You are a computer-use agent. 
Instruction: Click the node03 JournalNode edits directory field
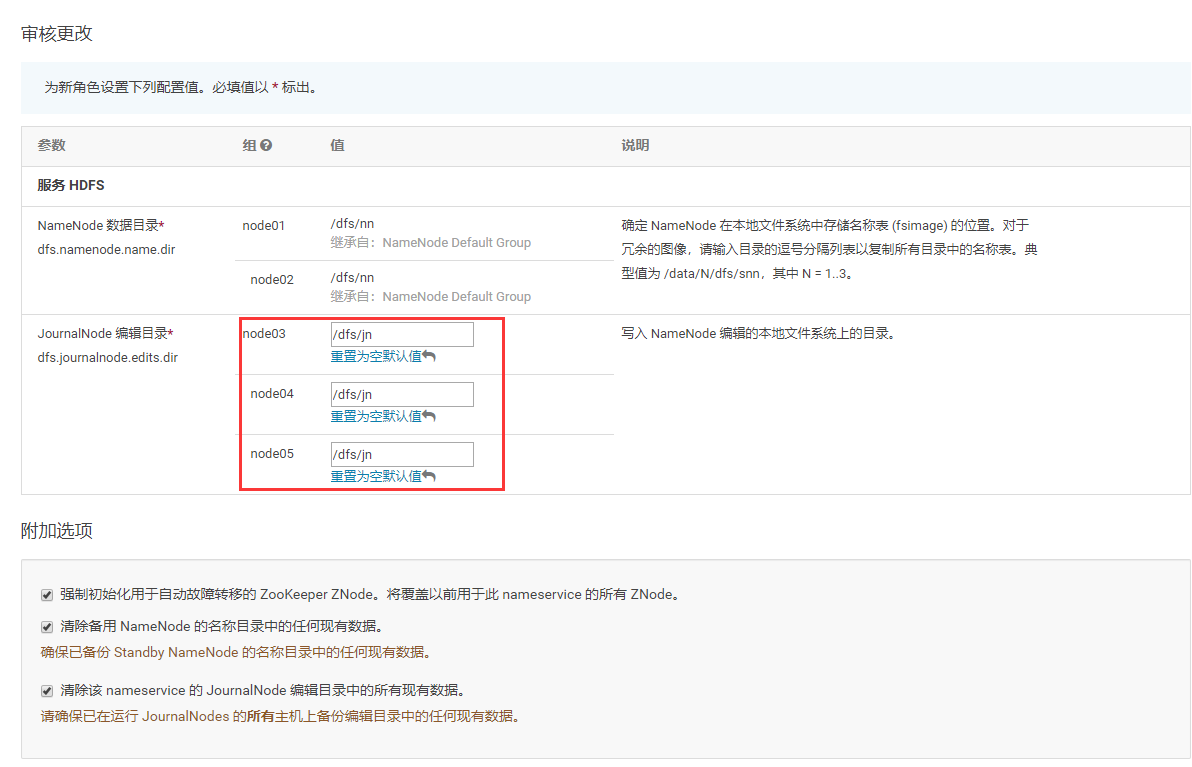[x=402, y=334]
